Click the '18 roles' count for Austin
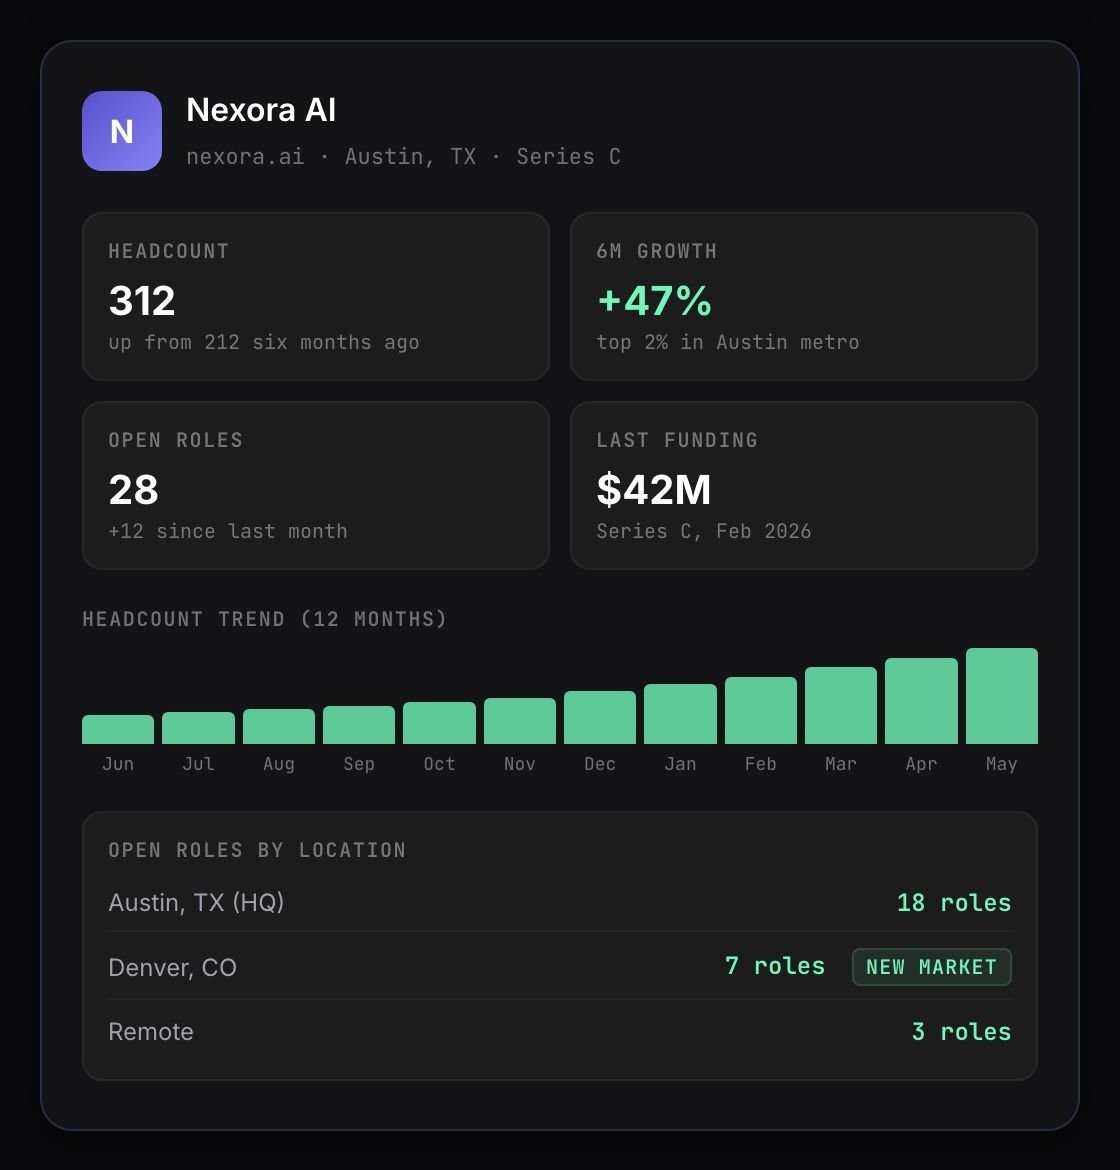The width and height of the screenshot is (1120, 1170). click(x=954, y=903)
